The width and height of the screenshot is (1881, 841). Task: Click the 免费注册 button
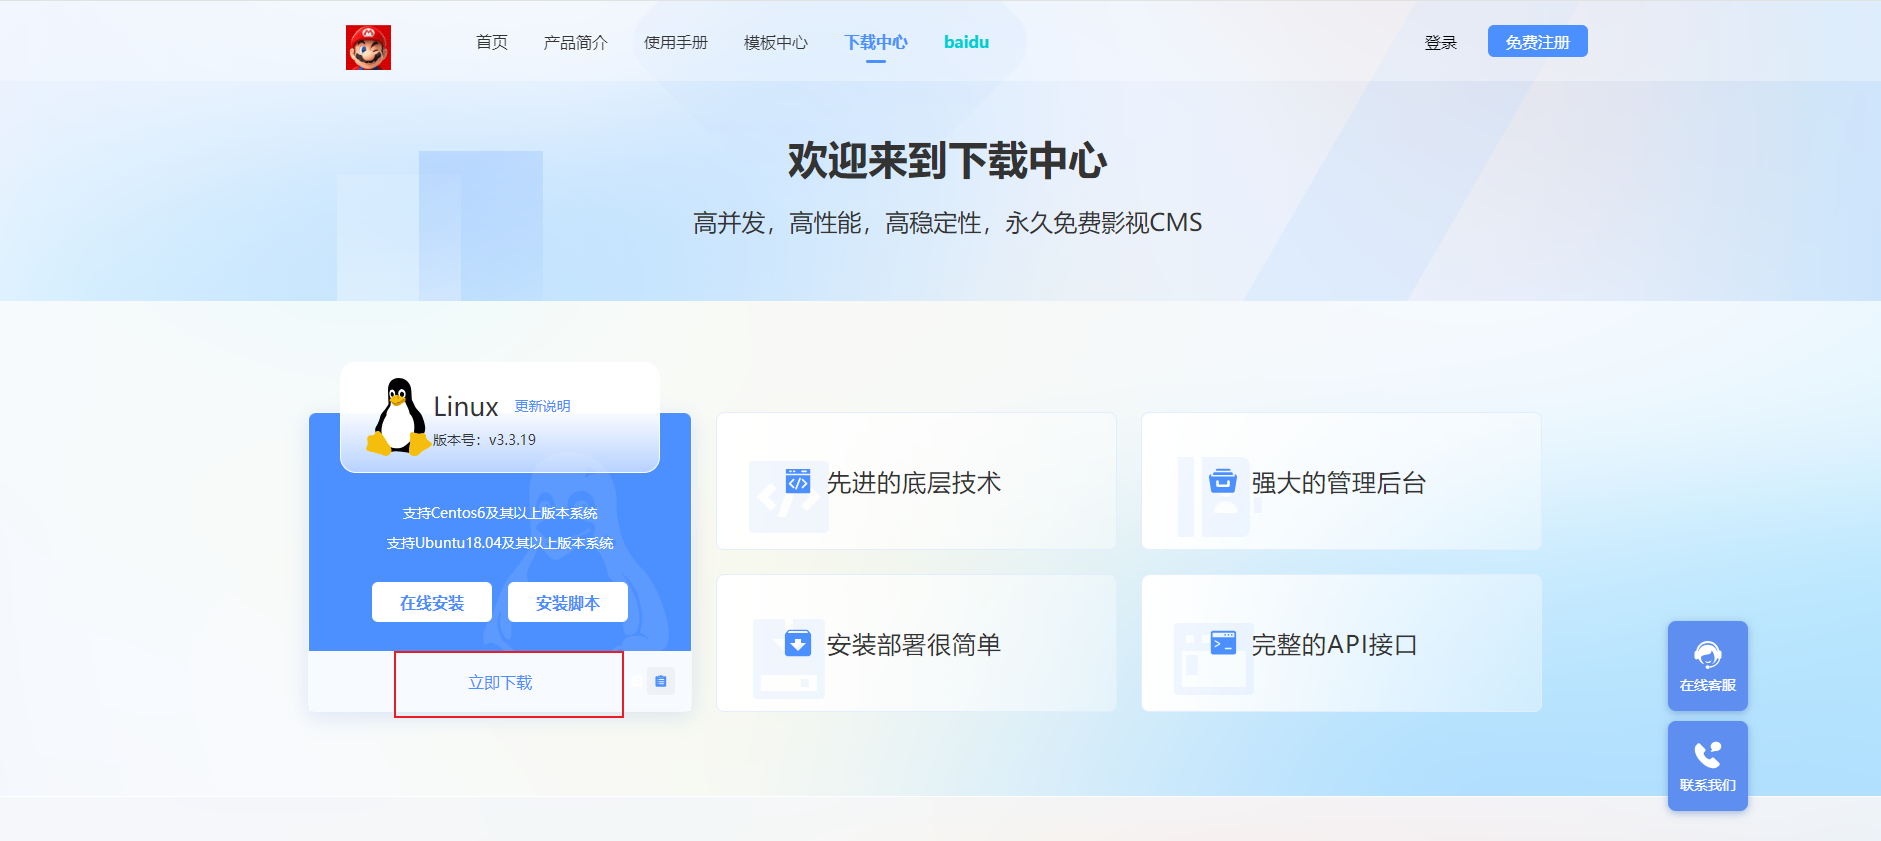[x=1537, y=42]
